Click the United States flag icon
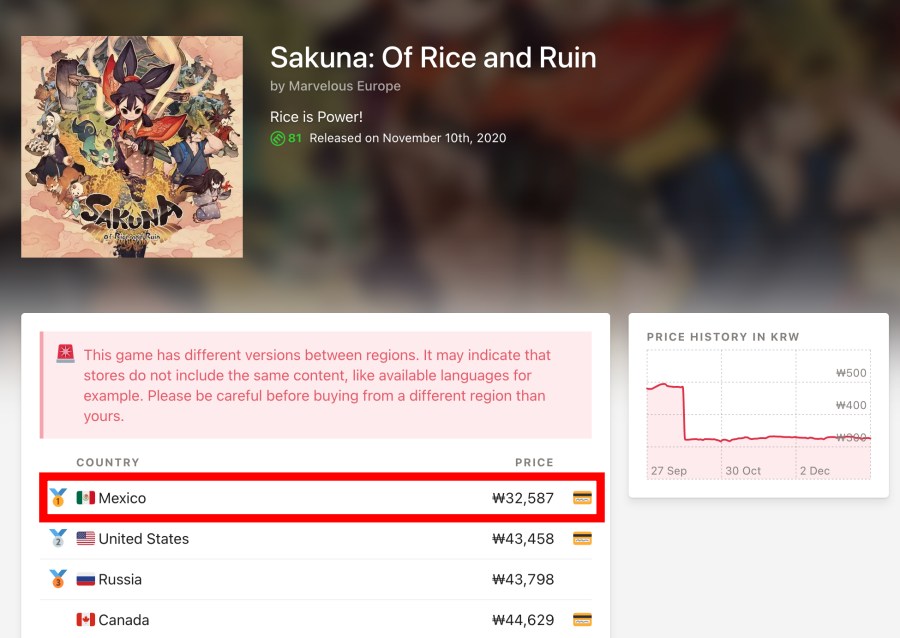 pyautogui.click(x=86, y=539)
